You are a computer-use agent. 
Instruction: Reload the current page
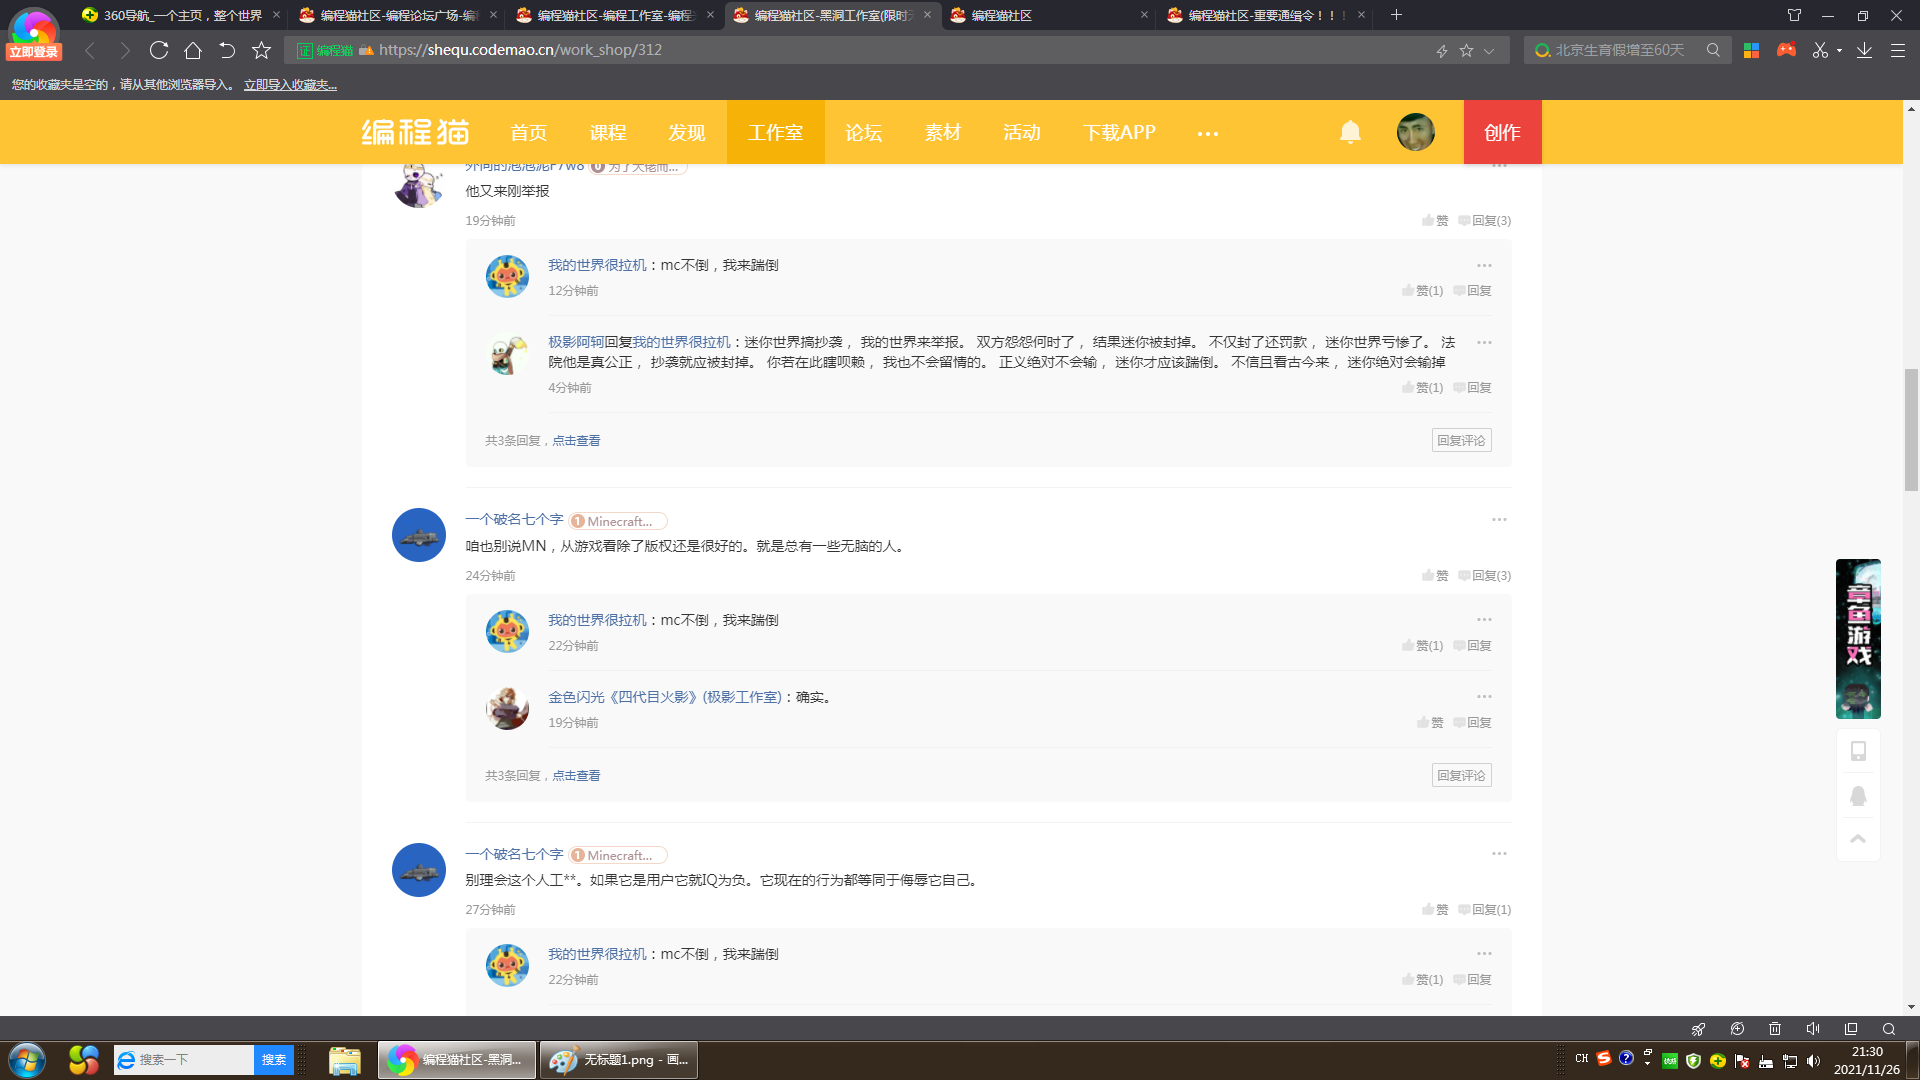pos(159,50)
